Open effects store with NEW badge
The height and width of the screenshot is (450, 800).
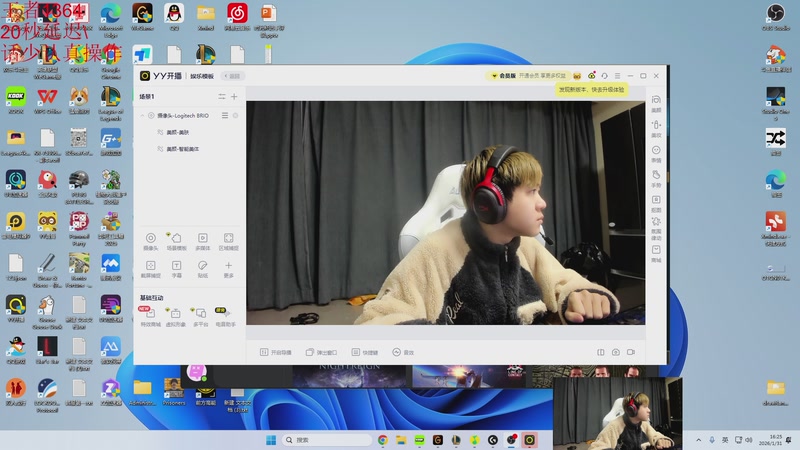(150, 316)
